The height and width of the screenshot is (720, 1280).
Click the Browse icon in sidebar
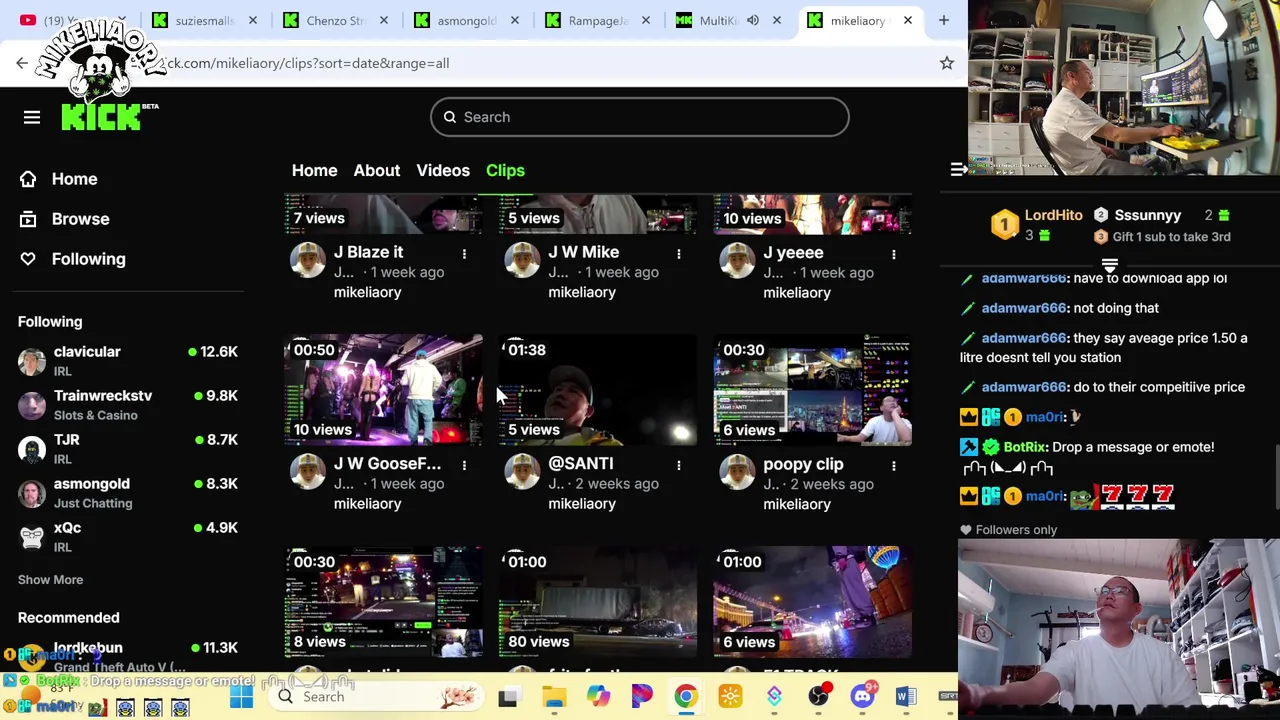coord(28,219)
